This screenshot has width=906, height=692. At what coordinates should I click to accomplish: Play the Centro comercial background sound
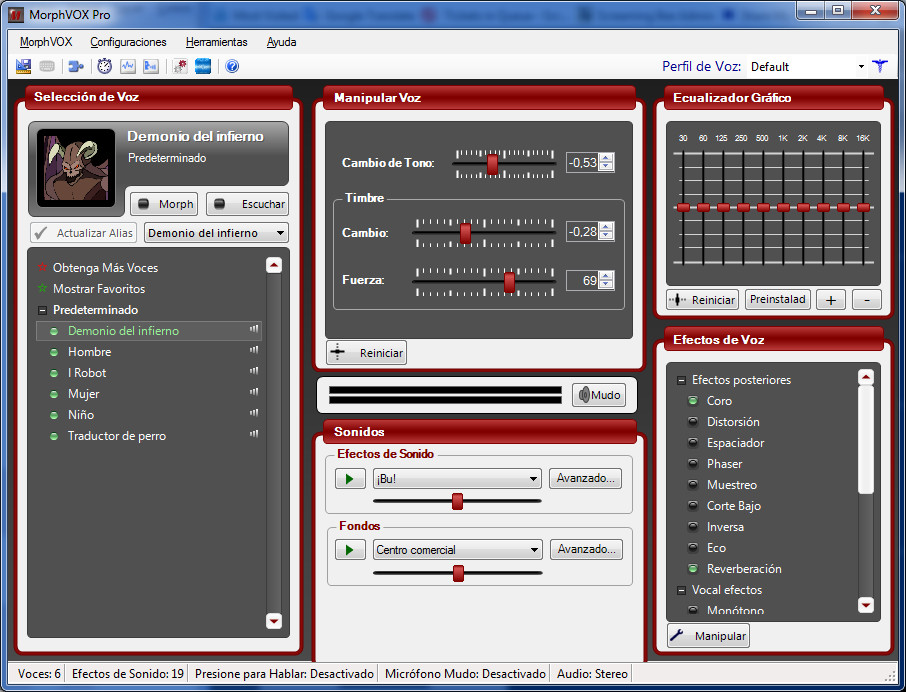click(x=350, y=550)
